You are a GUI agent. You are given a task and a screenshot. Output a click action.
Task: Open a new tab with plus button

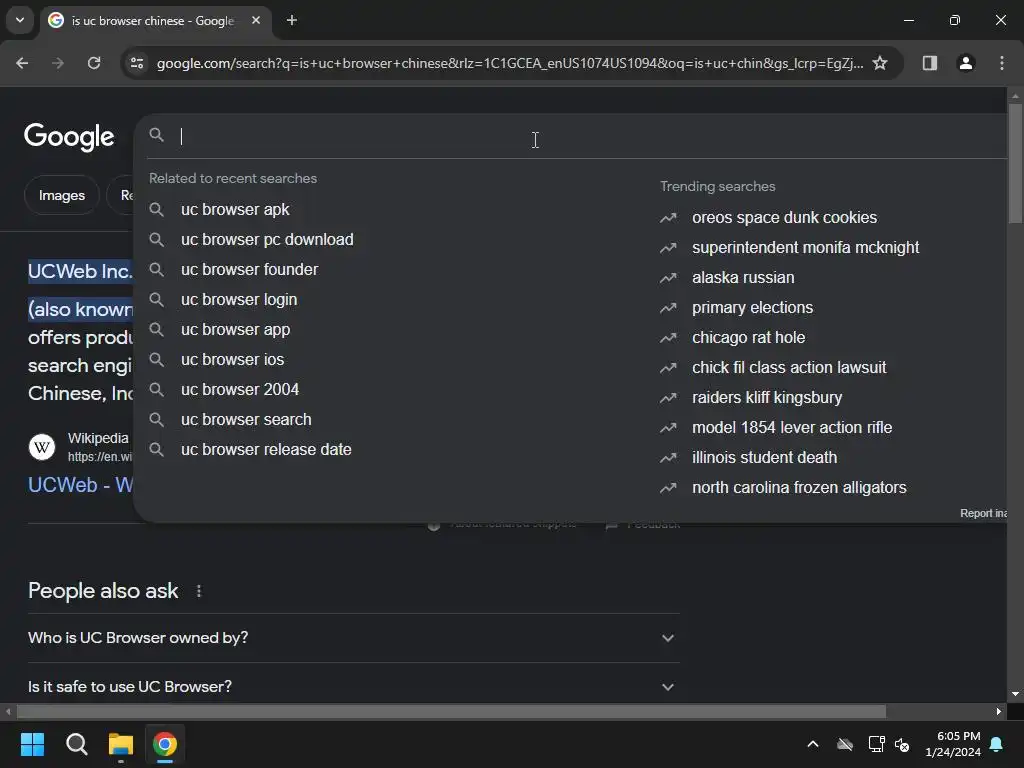click(x=292, y=21)
